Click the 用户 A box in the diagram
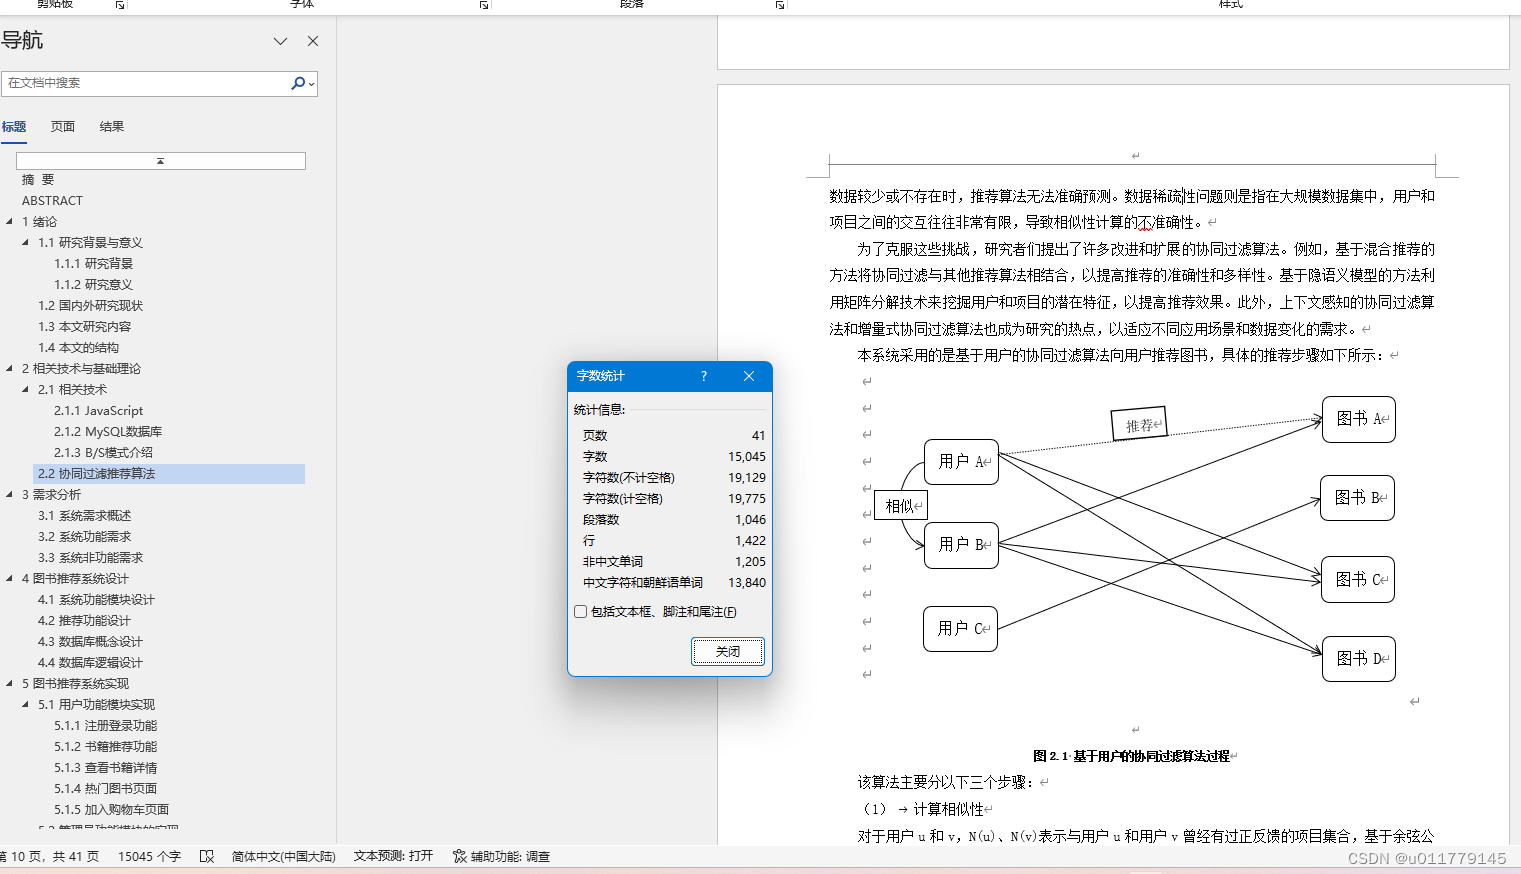The image size is (1521, 874). tap(961, 462)
